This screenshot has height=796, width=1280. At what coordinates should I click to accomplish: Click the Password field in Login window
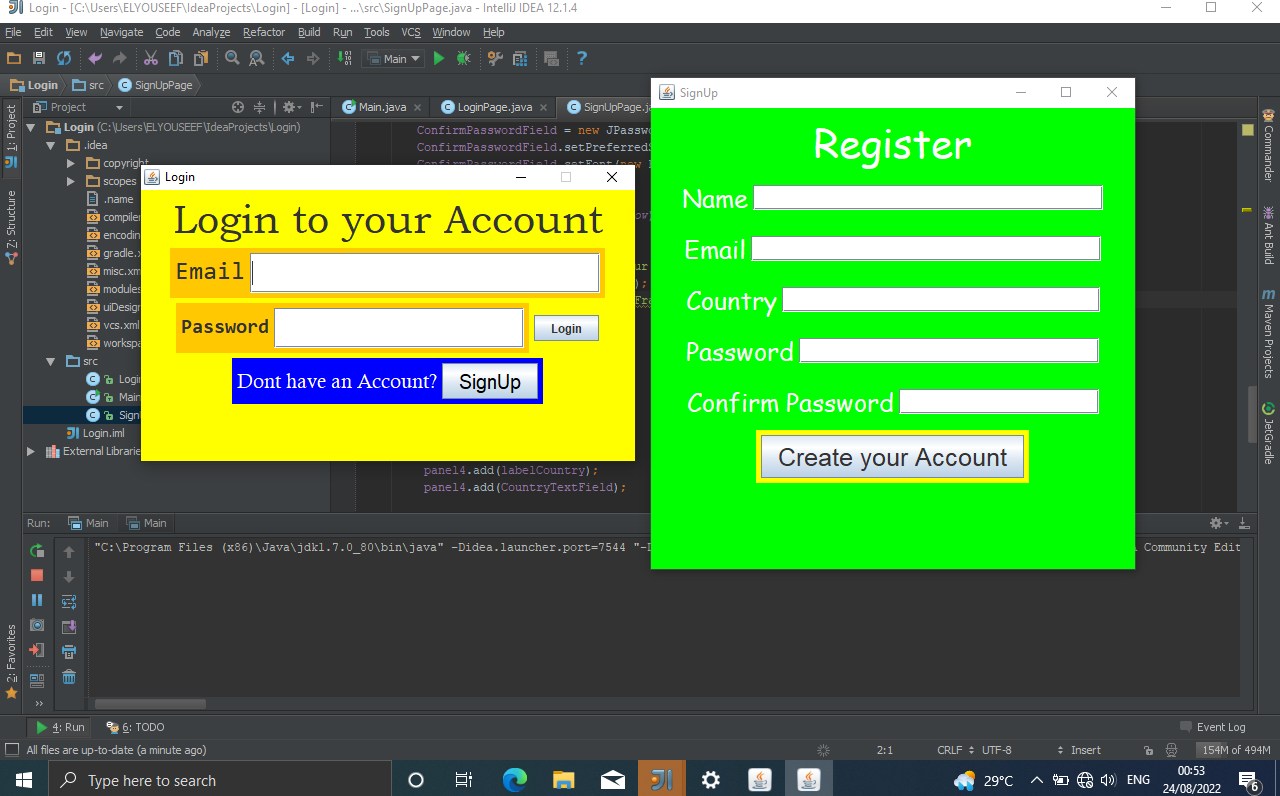pyautogui.click(x=399, y=327)
